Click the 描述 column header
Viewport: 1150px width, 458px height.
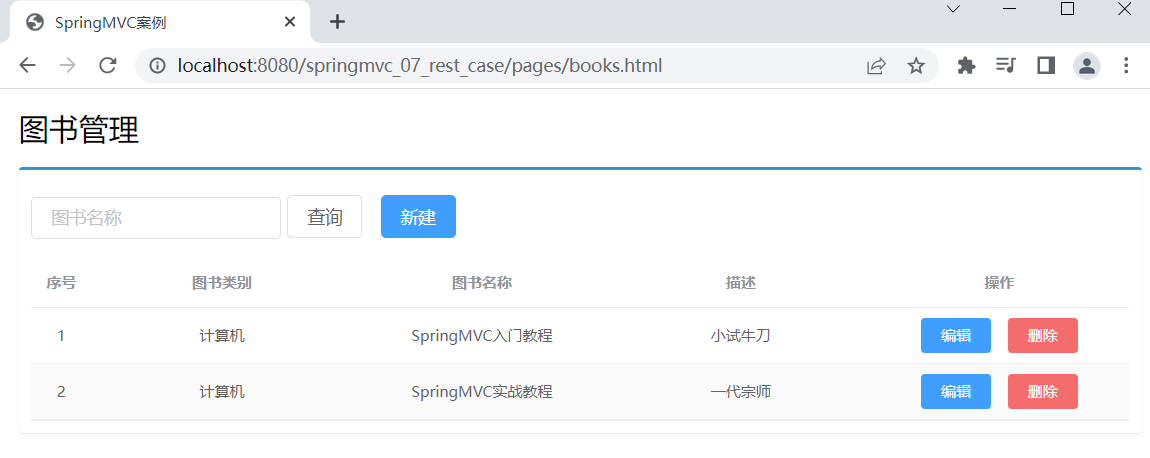coord(741,283)
